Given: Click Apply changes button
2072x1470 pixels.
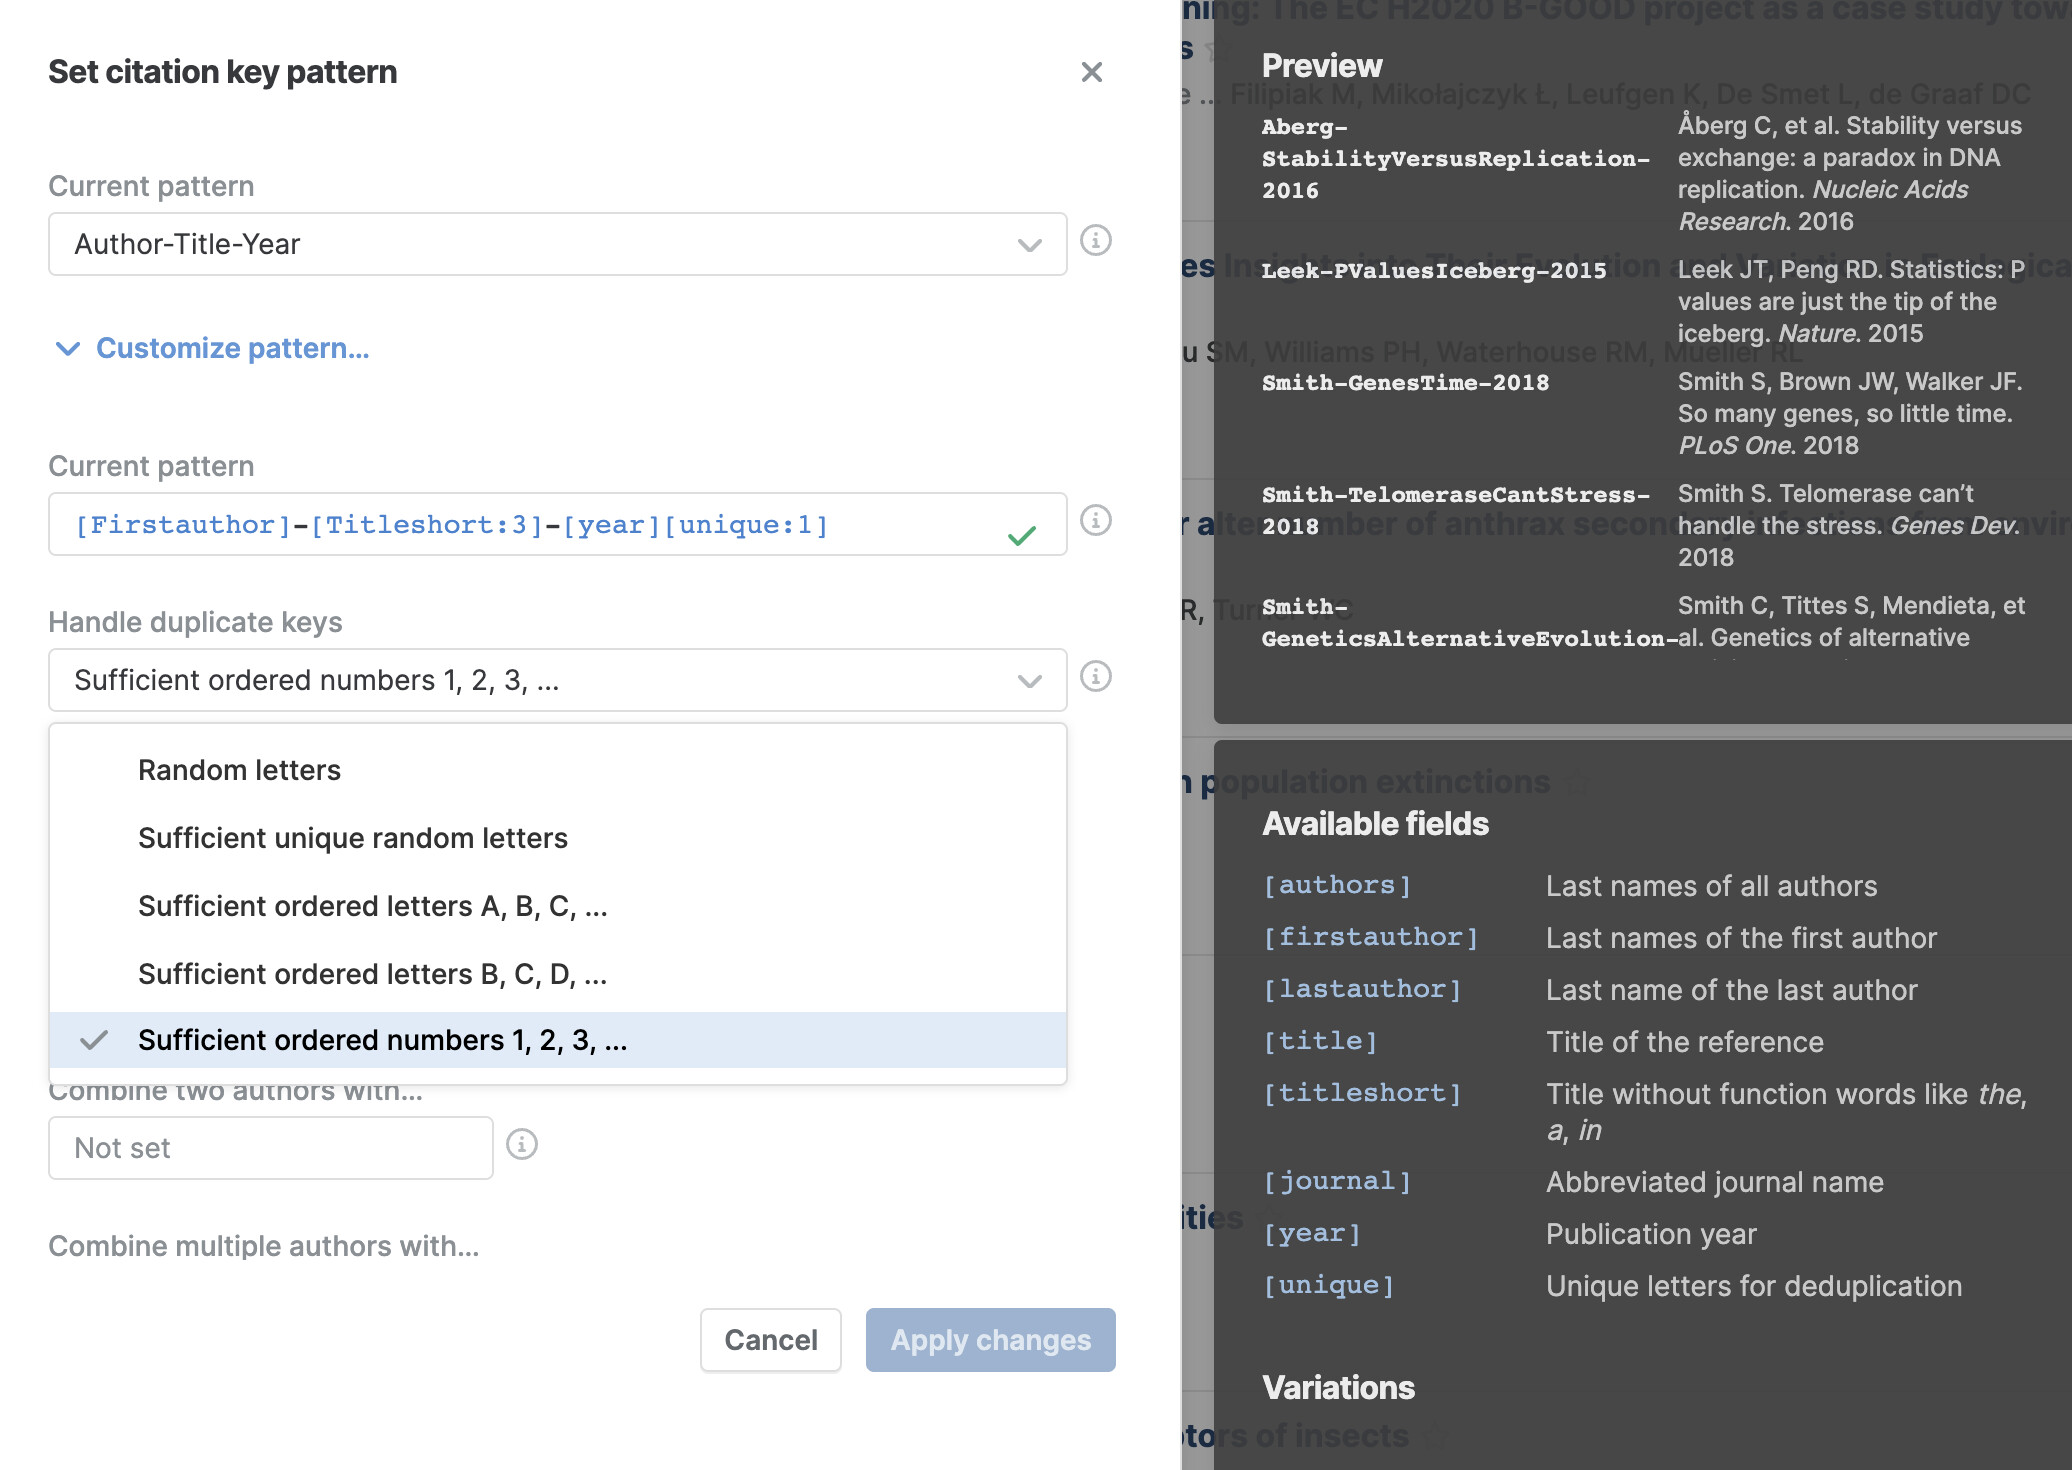Looking at the screenshot, I should [x=991, y=1340].
